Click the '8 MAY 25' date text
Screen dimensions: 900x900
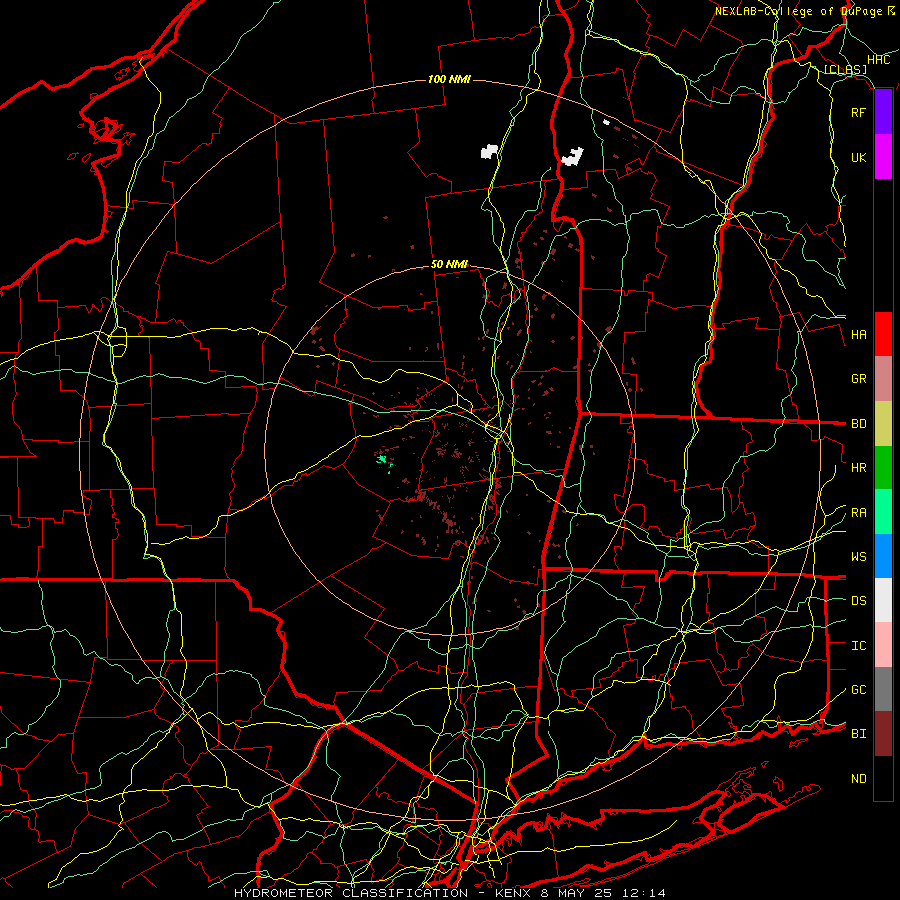coord(576,893)
